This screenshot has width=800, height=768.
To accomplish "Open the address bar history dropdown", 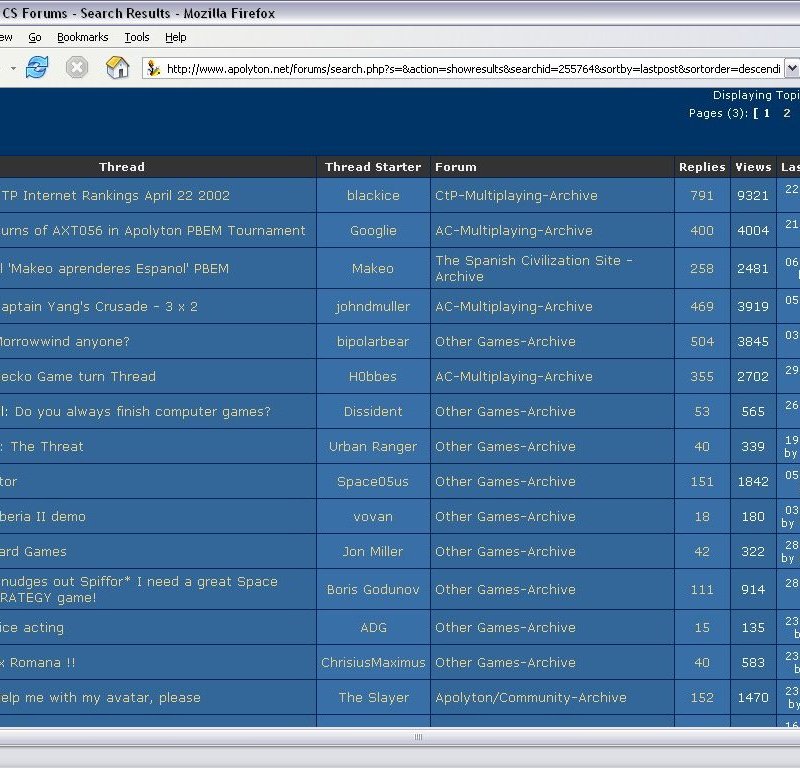I will pos(791,68).
